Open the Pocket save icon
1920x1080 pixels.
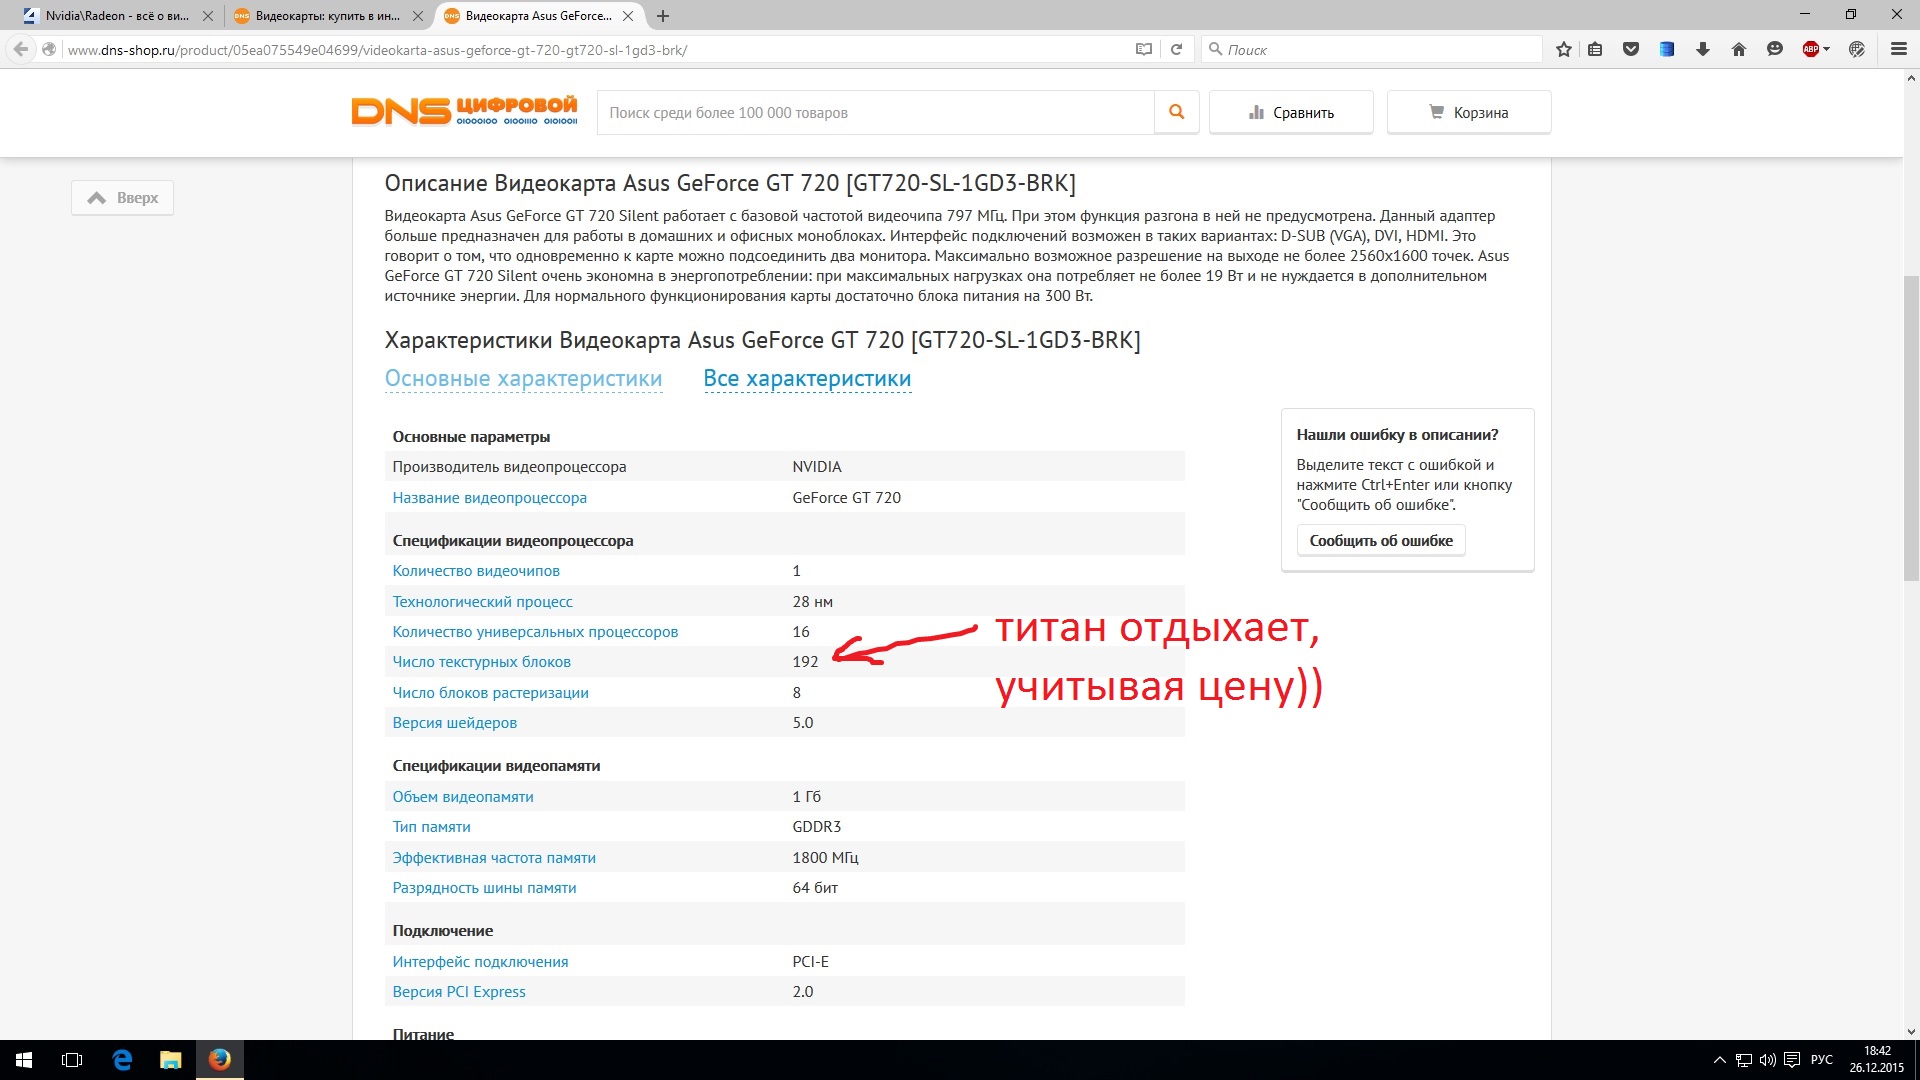pos(1631,49)
